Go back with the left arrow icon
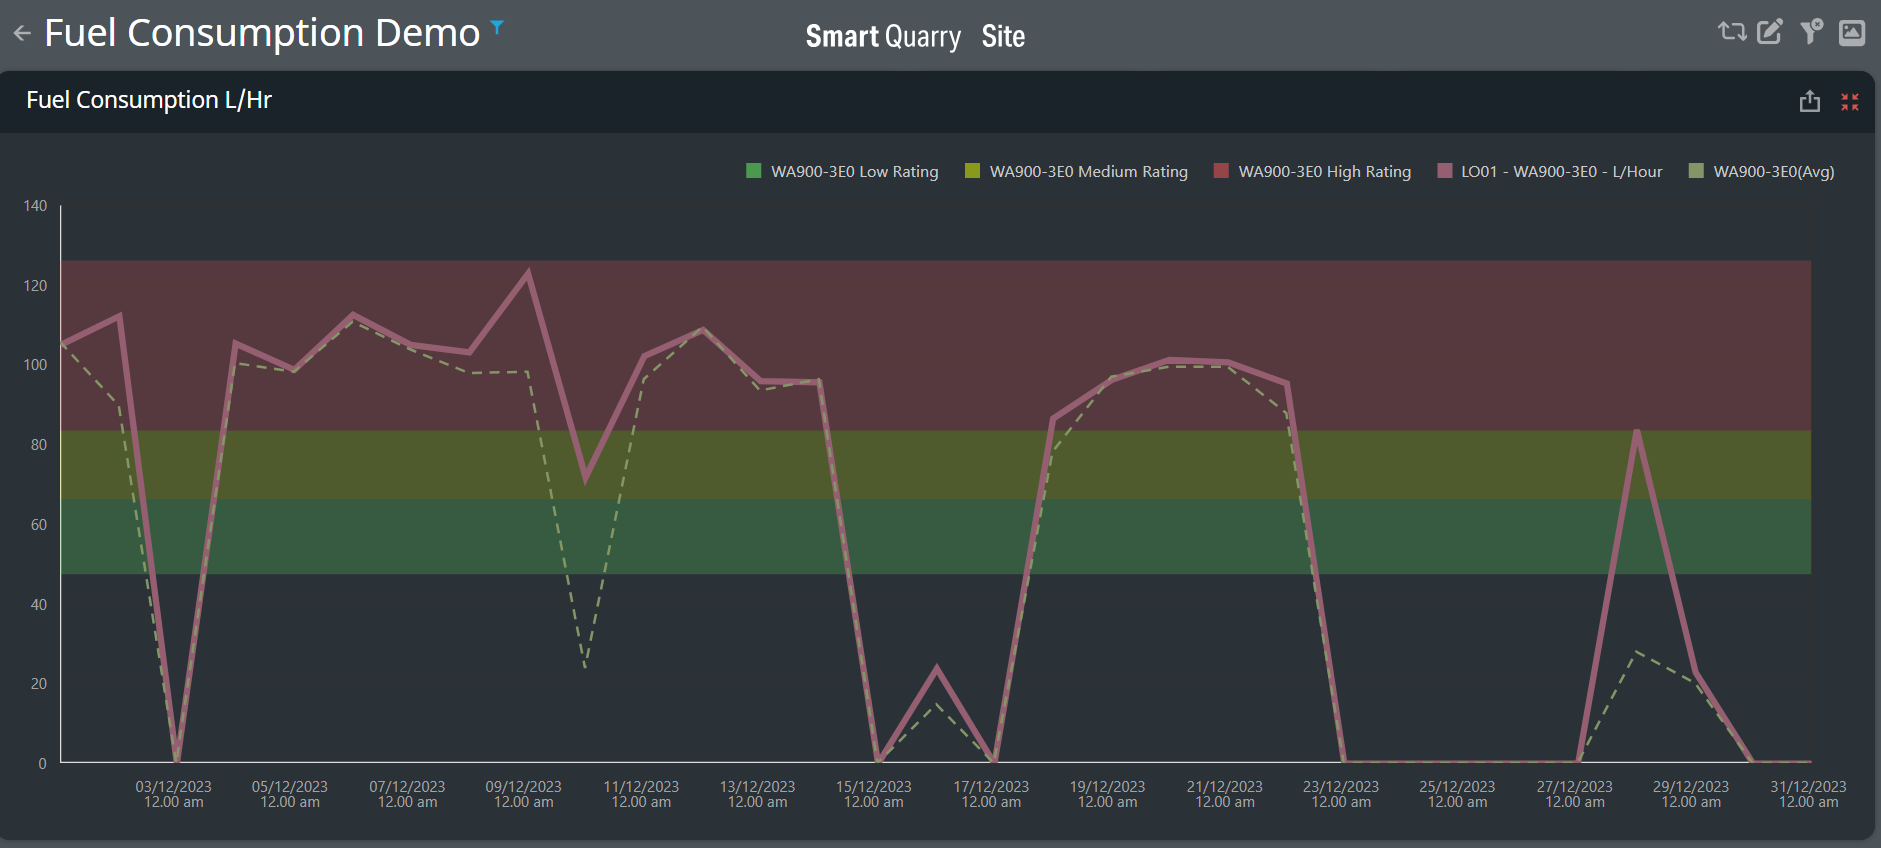Image resolution: width=1881 pixels, height=848 pixels. coord(22,33)
